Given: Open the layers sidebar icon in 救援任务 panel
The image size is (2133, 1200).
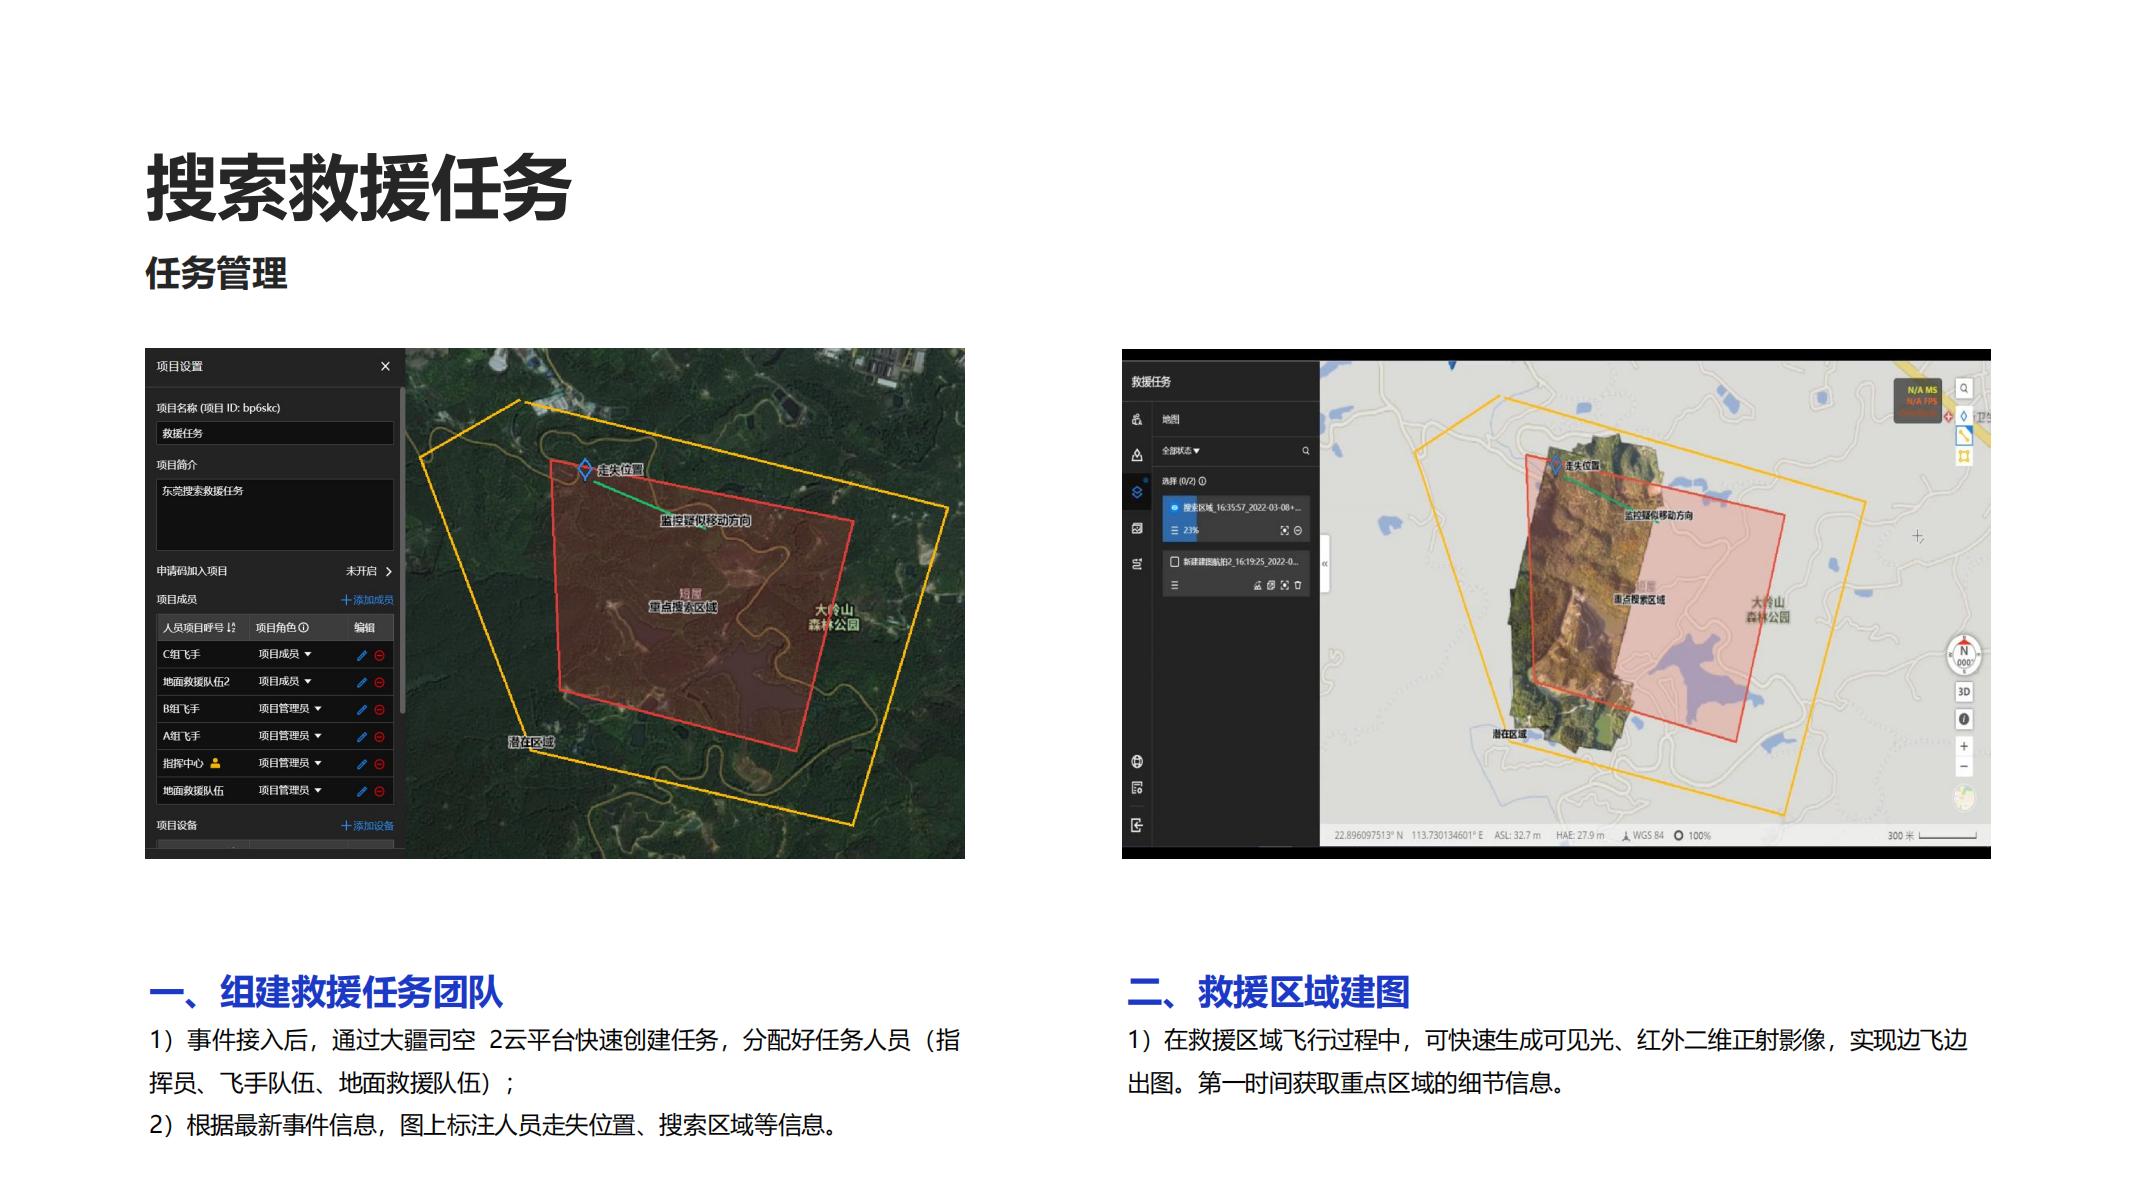Looking at the screenshot, I should click(x=1137, y=492).
